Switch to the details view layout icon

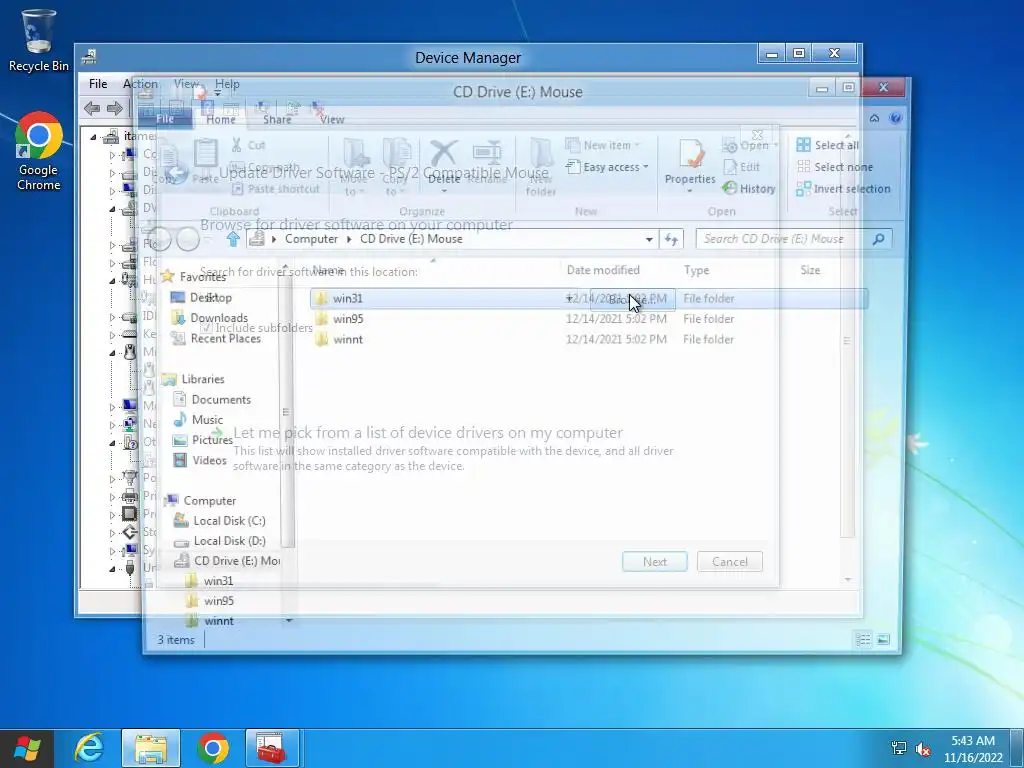pyautogui.click(x=863, y=639)
